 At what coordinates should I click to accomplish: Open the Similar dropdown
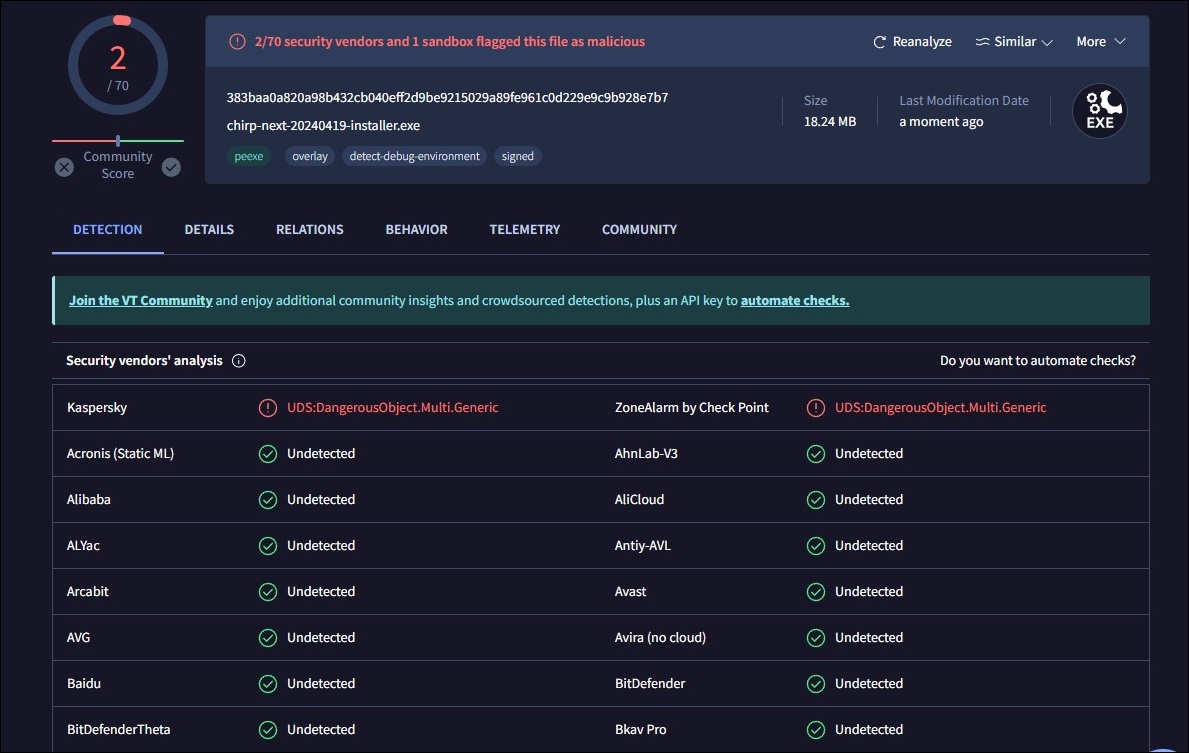coord(1014,42)
